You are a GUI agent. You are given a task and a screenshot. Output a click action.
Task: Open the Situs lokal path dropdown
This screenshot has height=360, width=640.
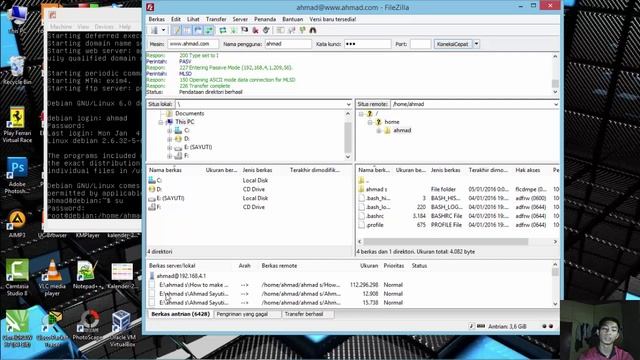348,104
